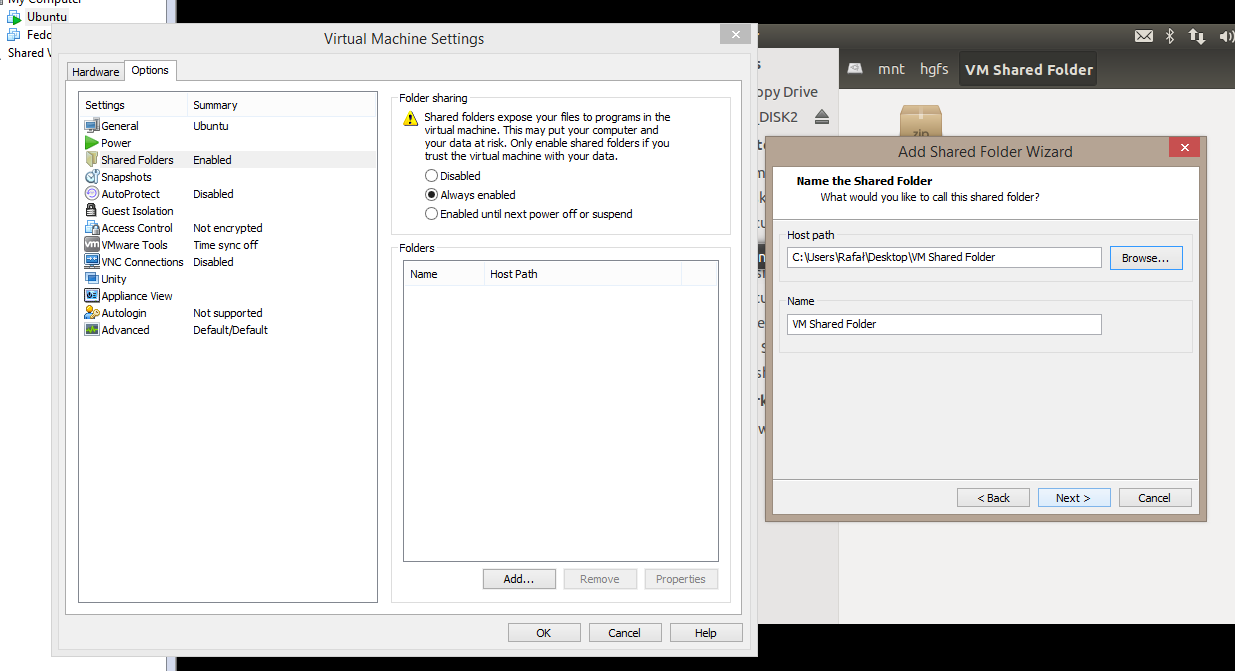Select the General setting monitor icon

coord(91,126)
